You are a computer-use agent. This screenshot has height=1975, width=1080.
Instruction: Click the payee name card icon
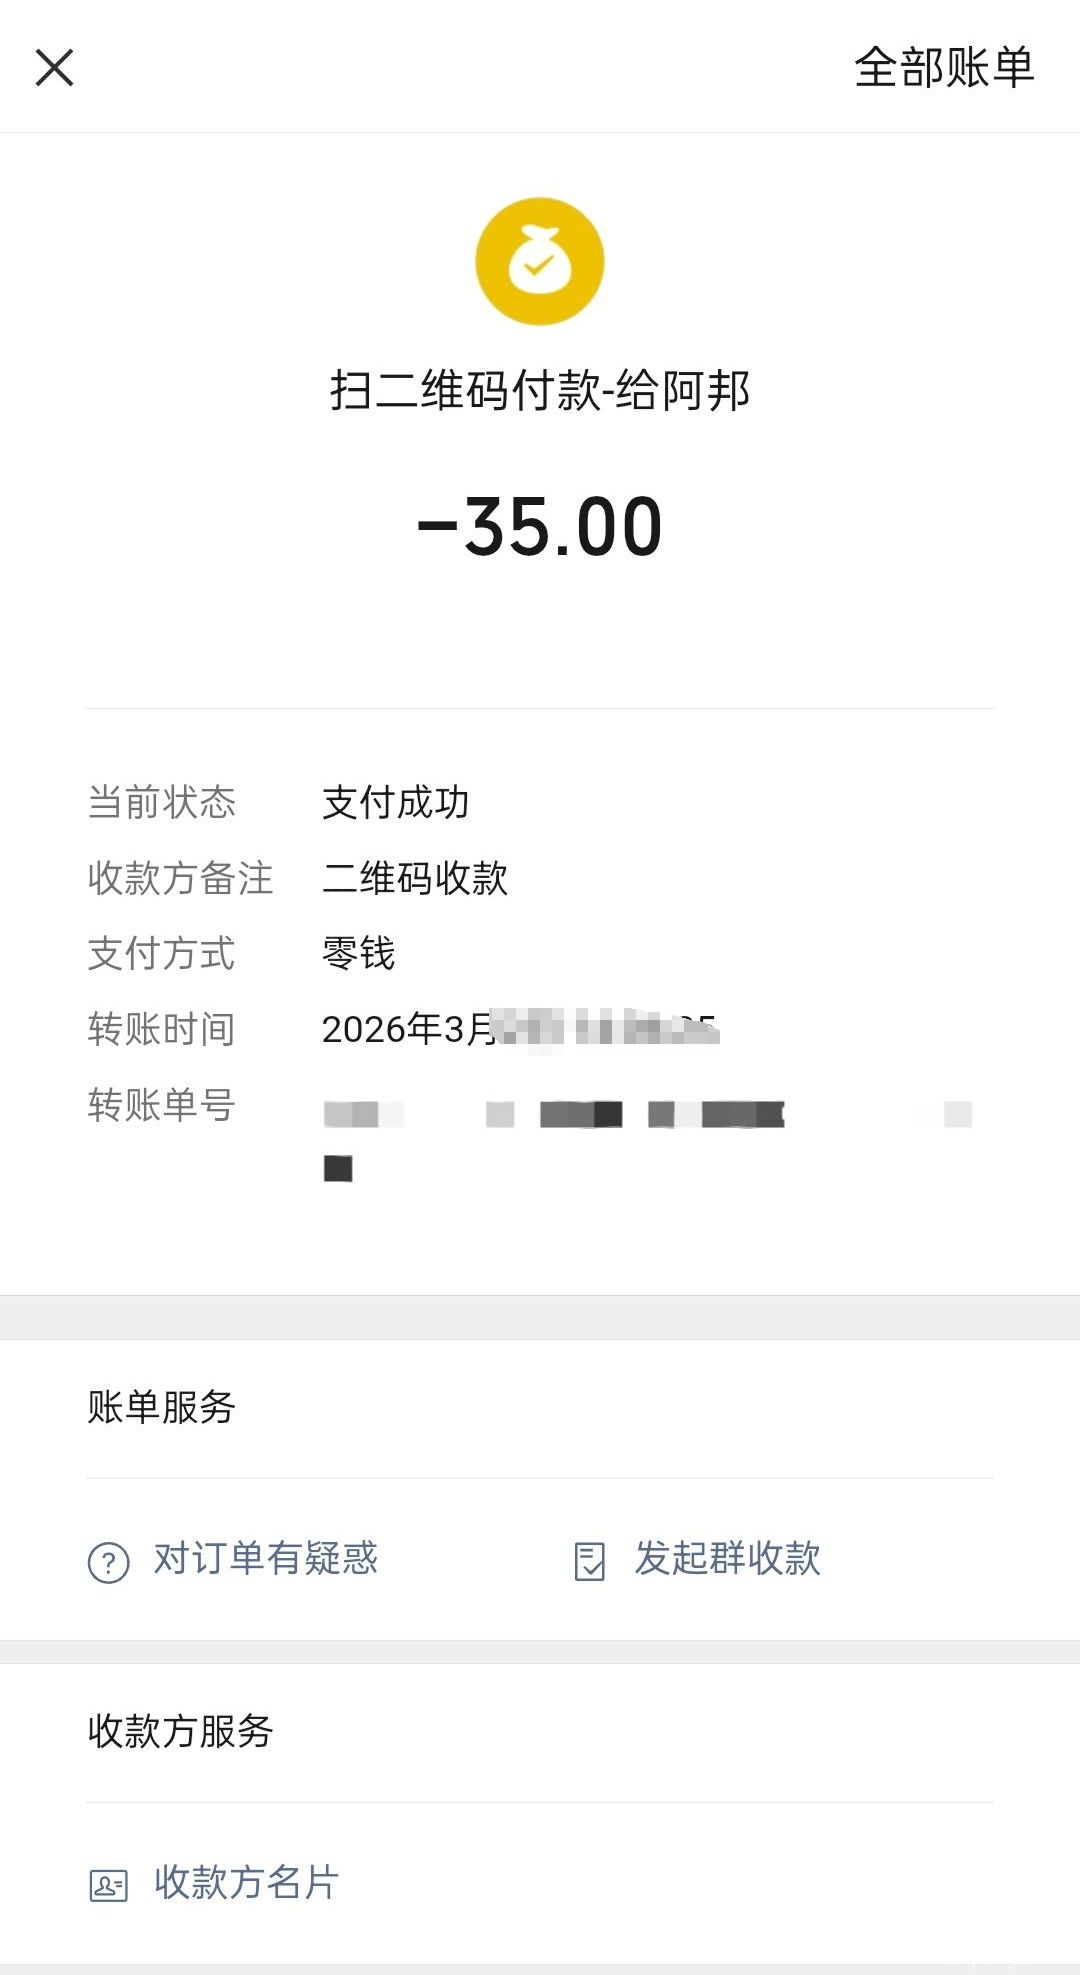pos(109,1885)
